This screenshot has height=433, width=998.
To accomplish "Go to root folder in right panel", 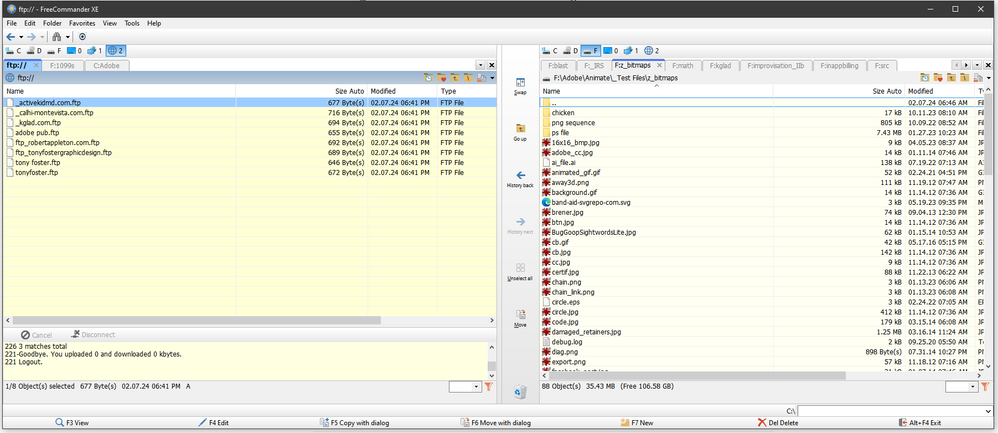I will 965,78.
